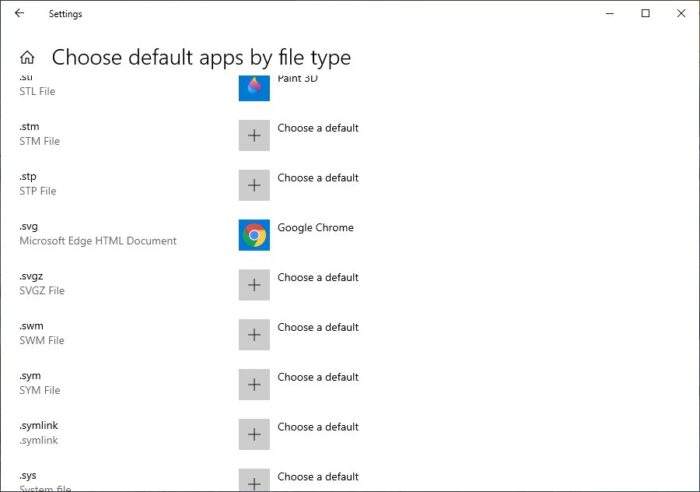Click the .swm extension text

tap(31, 326)
